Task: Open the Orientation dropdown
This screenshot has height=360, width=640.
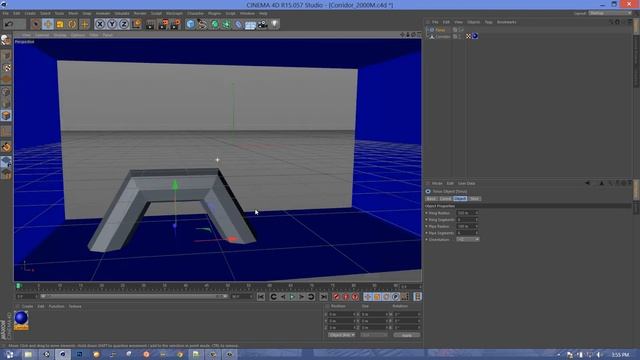Action: pos(468,240)
